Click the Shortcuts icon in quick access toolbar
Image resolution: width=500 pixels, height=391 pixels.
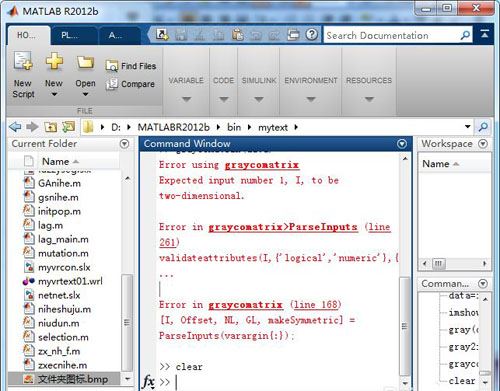tap(162, 35)
